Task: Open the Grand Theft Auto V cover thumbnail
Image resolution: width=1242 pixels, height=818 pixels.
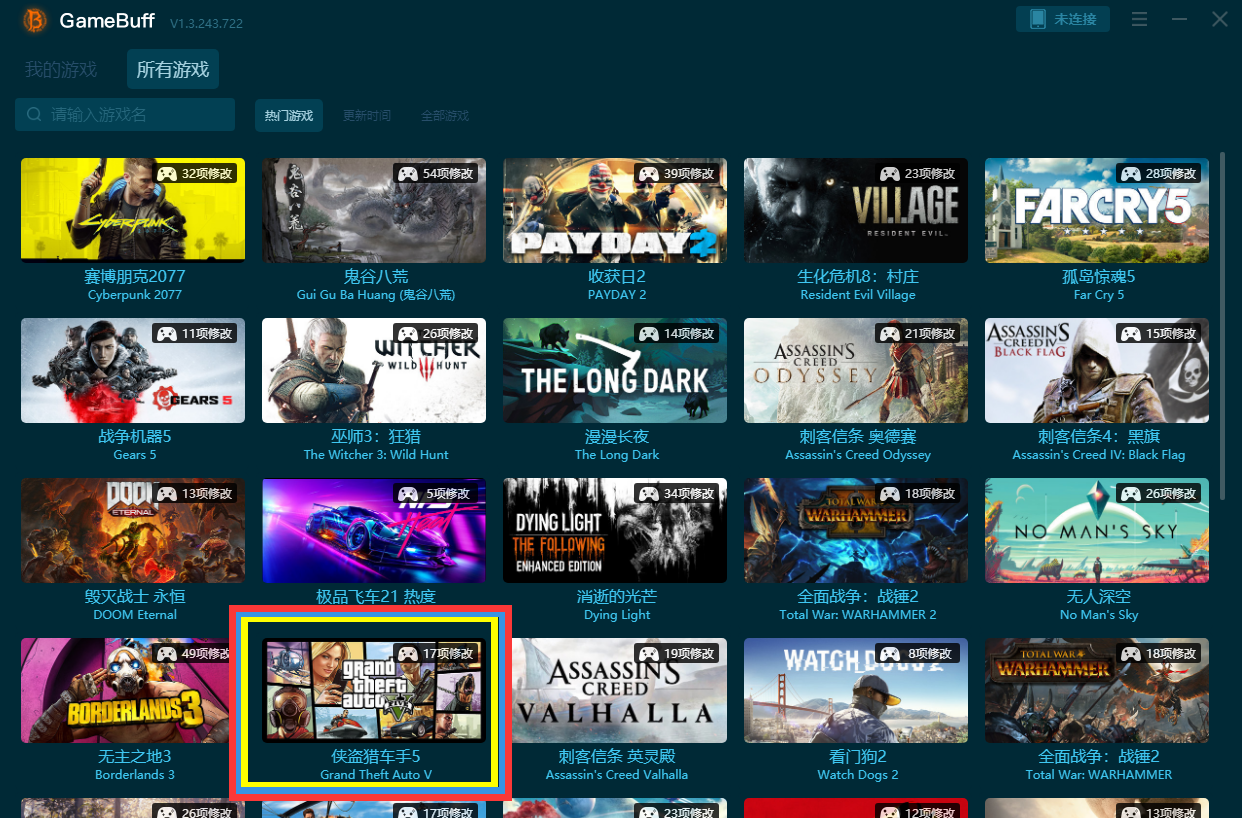Action: click(374, 690)
